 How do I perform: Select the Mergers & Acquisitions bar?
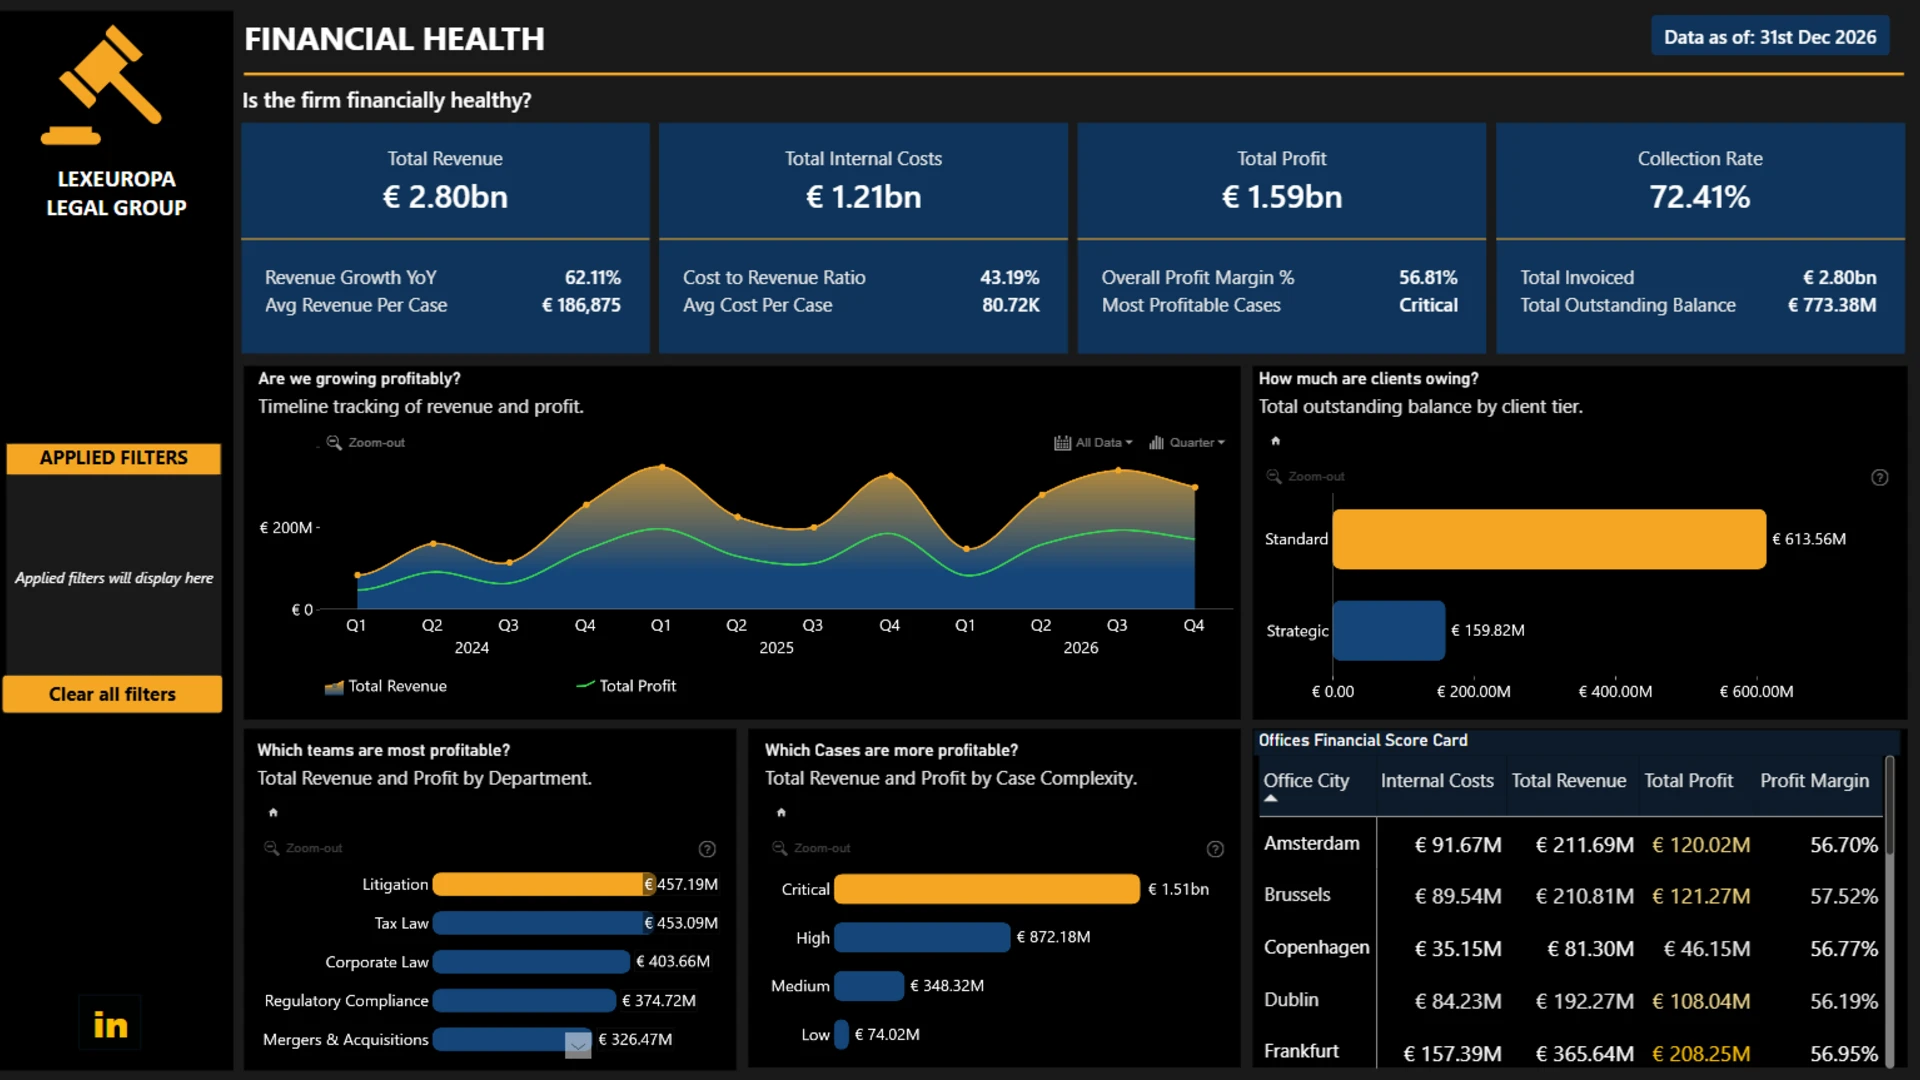[512, 1039]
